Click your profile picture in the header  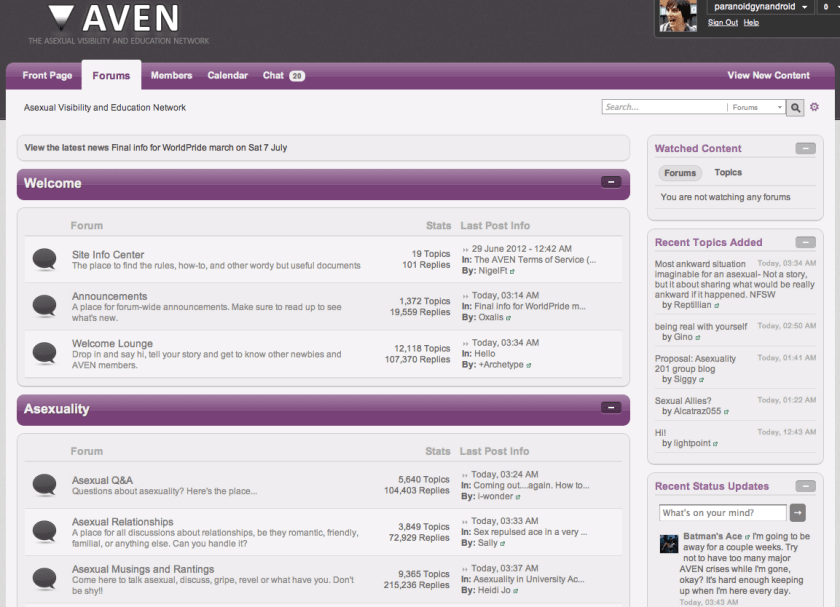677,17
